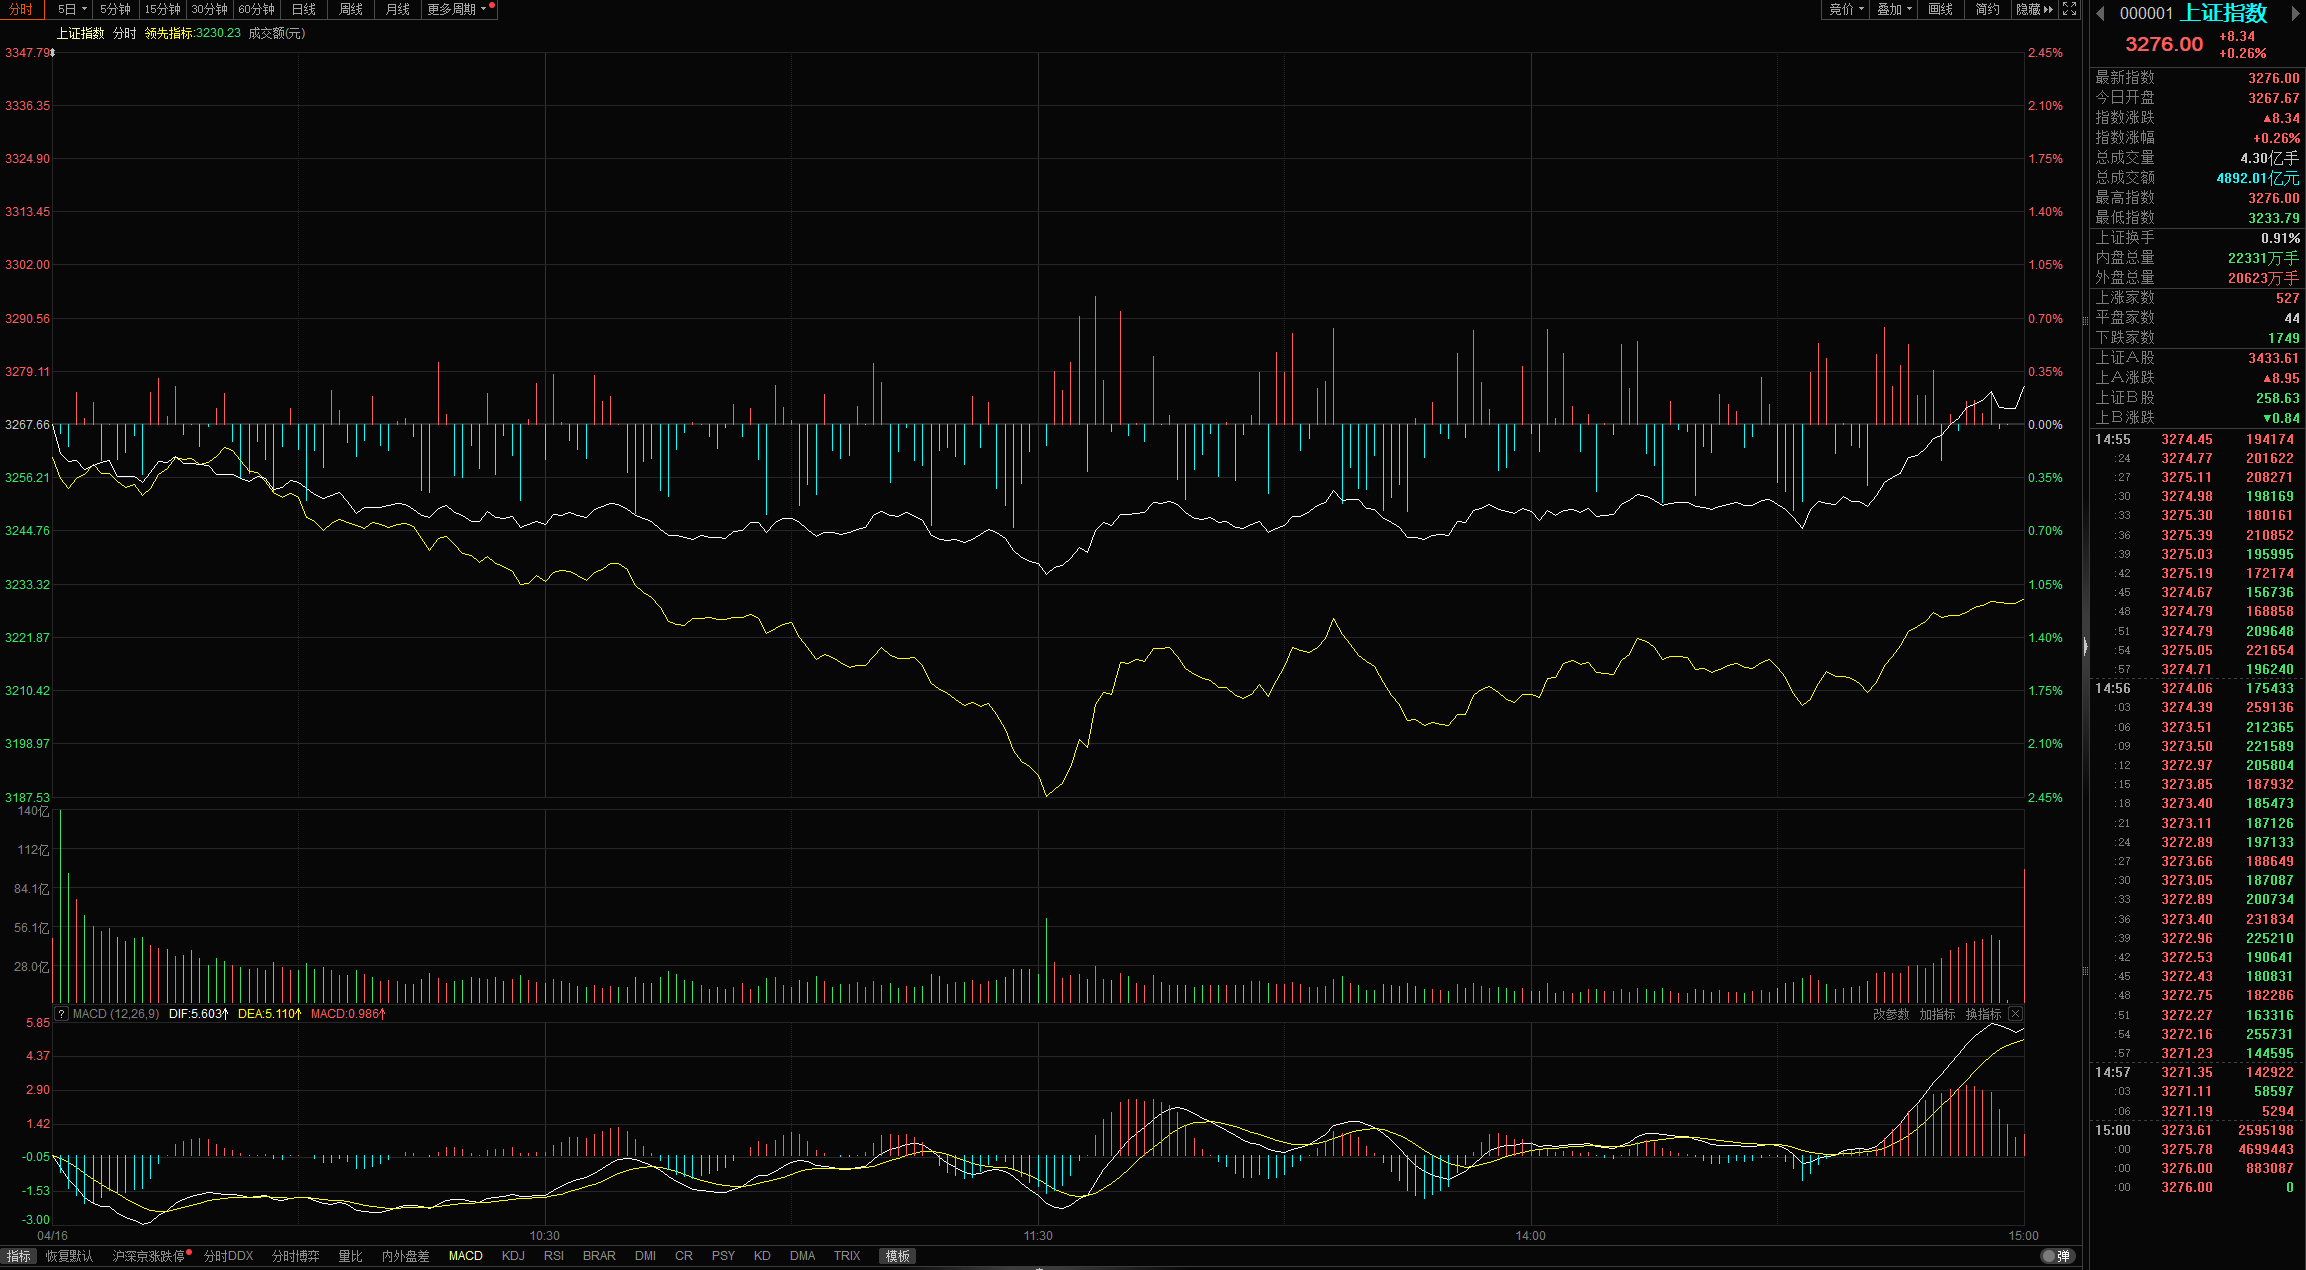Switch to the 日线 daily chart tab
Viewport: 2306px width, 1270px height.
click(304, 9)
